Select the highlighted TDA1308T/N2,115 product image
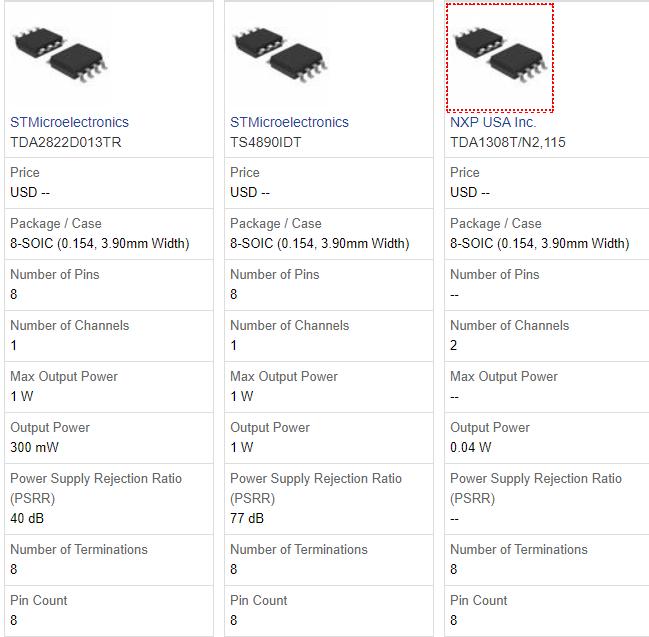Screen dimensions: 649x637 pyautogui.click(x=500, y=57)
